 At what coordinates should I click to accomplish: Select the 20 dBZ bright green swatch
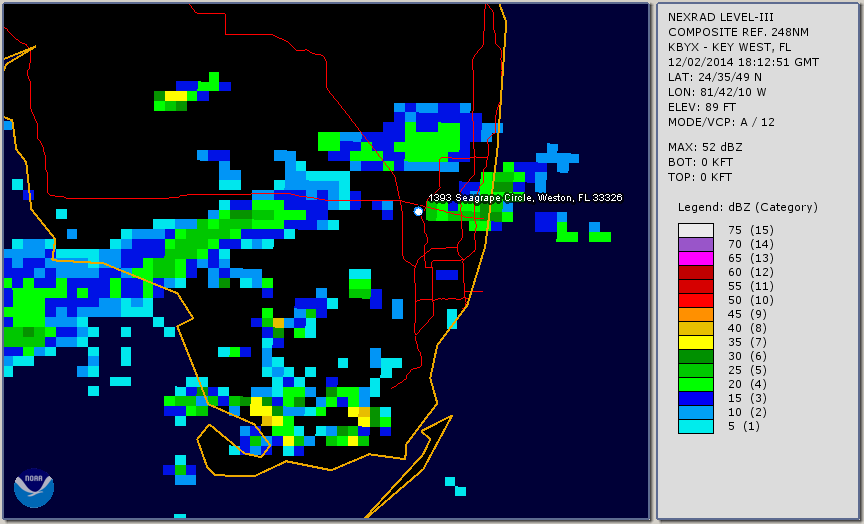695,385
